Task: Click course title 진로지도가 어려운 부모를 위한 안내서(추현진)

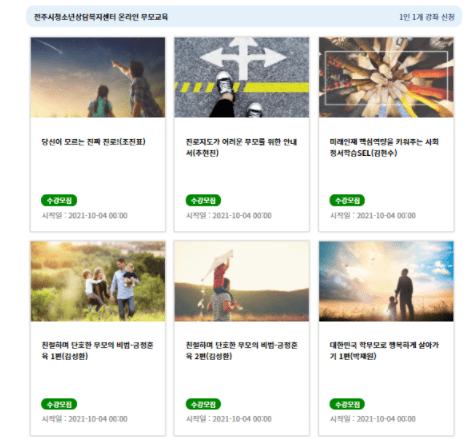Action: (x=241, y=147)
